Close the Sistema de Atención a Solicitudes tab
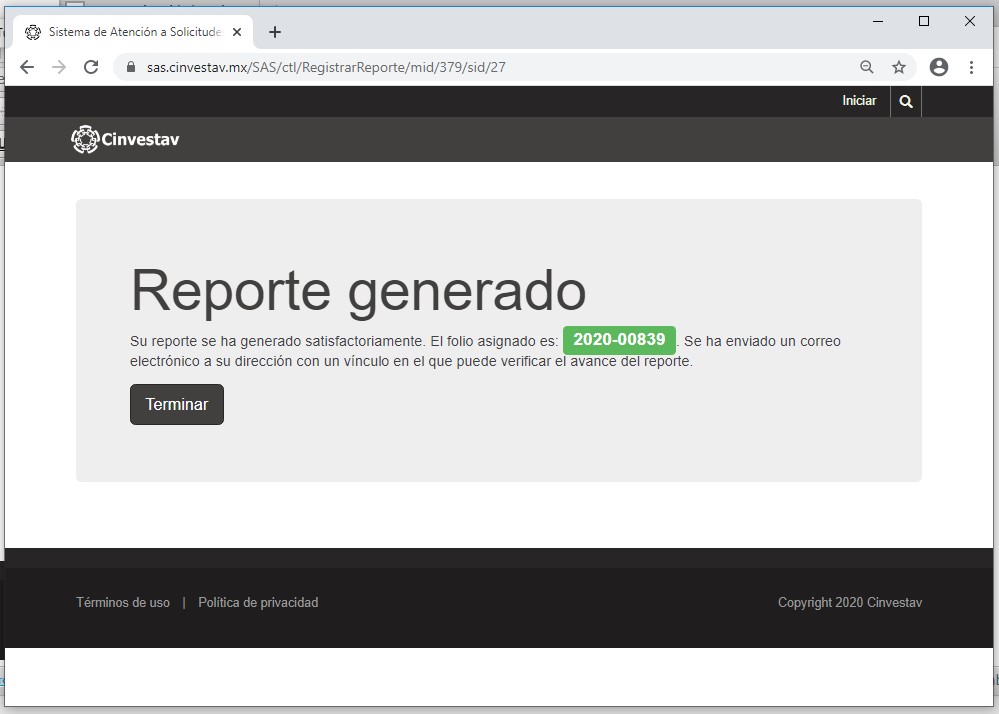Screen dimensions: 999x714 [237, 32]
